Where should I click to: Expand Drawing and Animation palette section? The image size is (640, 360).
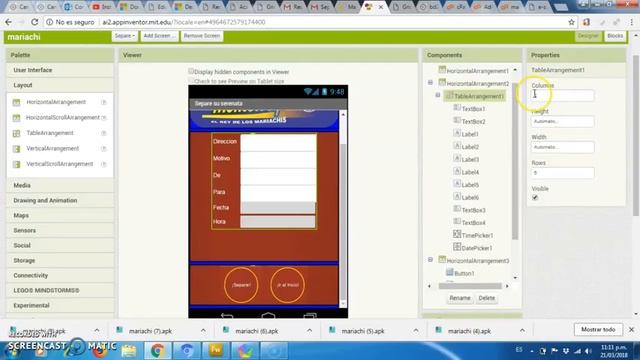(60, 200)
